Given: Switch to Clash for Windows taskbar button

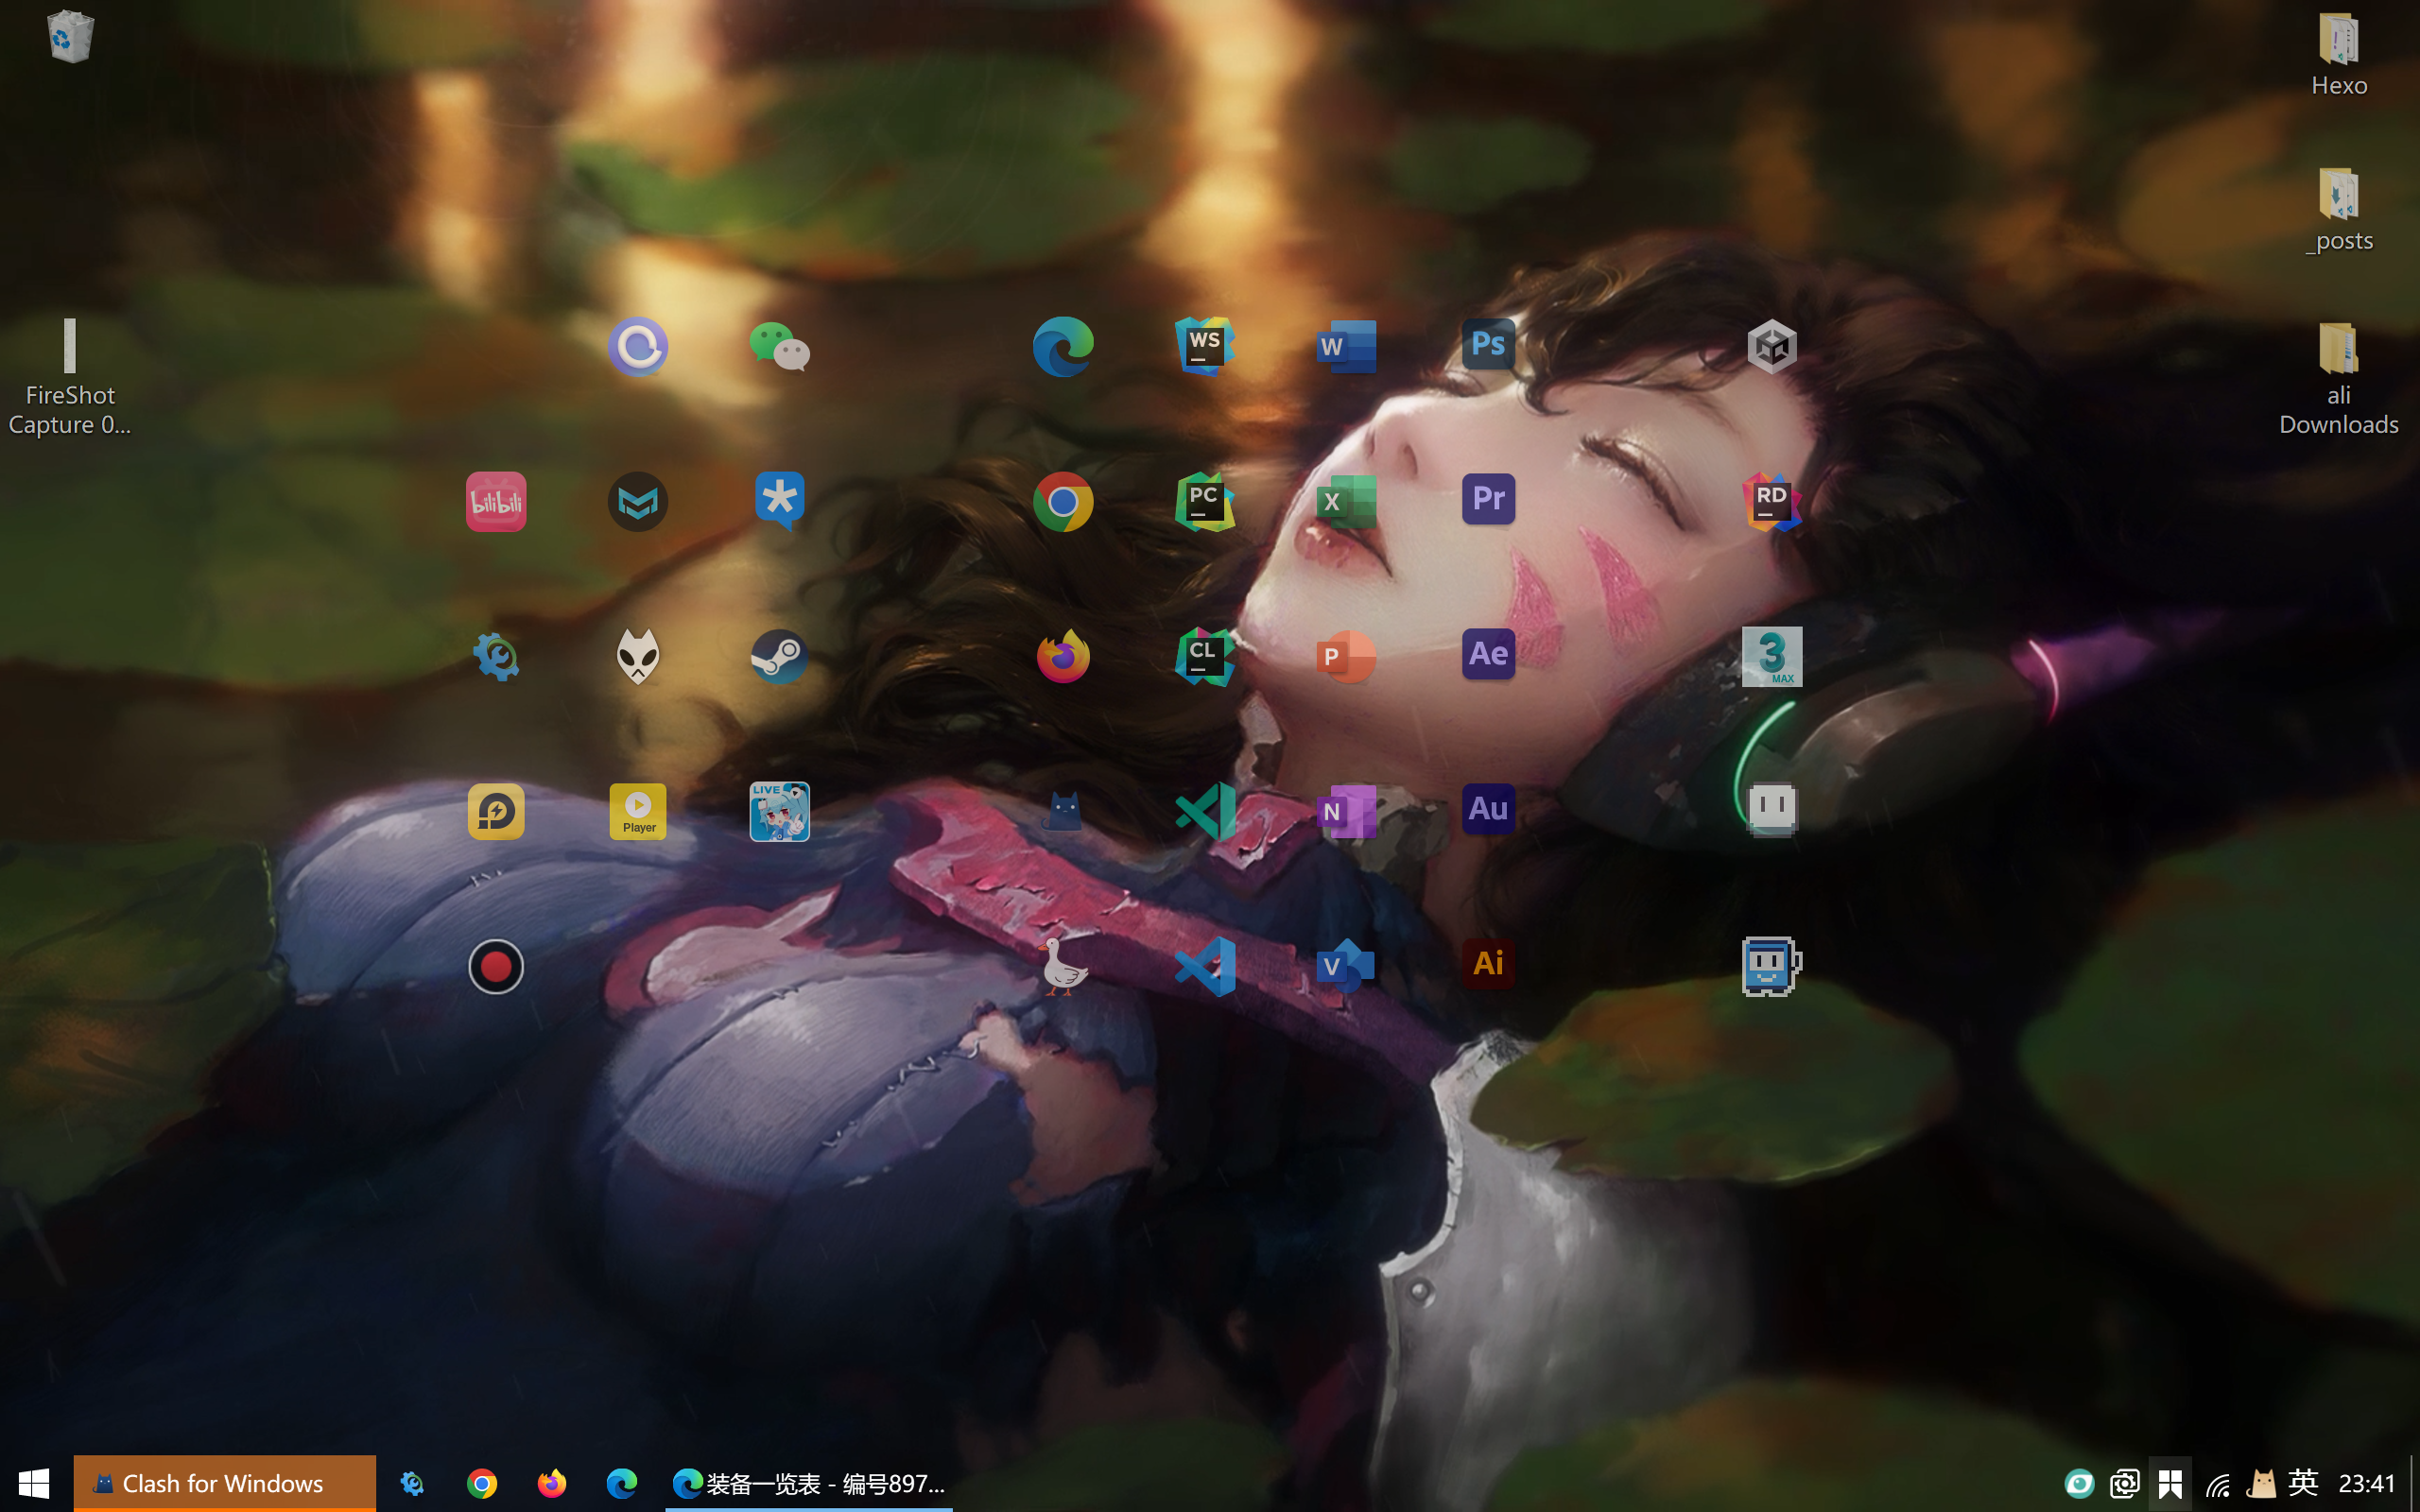Looking at the screenshot, I should point(225,1483).
